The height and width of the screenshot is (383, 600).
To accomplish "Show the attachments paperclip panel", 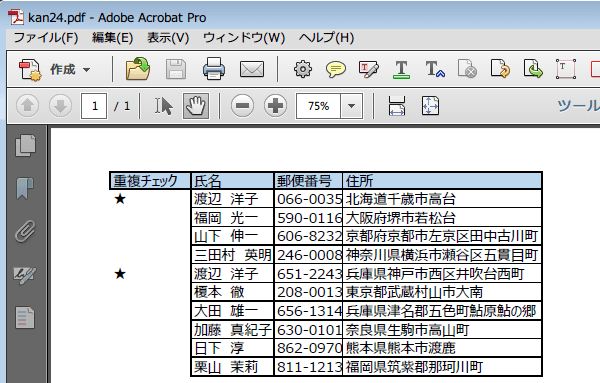I will tap(26, 231).
